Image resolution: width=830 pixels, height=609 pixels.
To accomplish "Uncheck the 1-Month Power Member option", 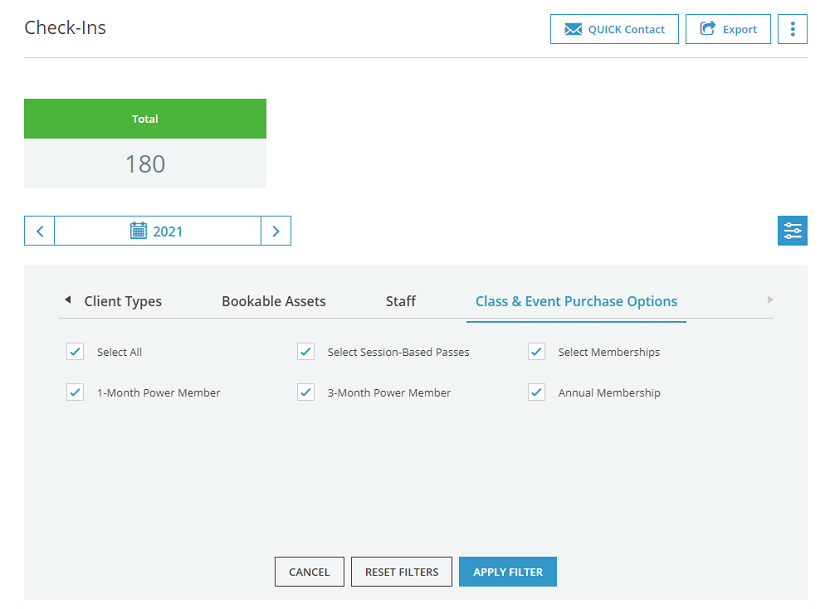I will (x=75, y=392).
